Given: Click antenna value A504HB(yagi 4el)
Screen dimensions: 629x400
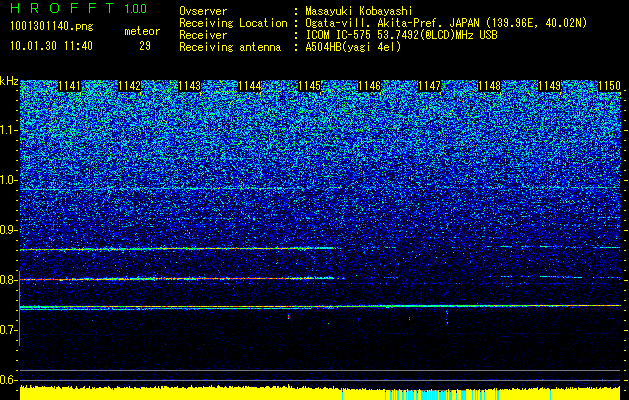Looking at the screenshot, I should tap(353, 47).
